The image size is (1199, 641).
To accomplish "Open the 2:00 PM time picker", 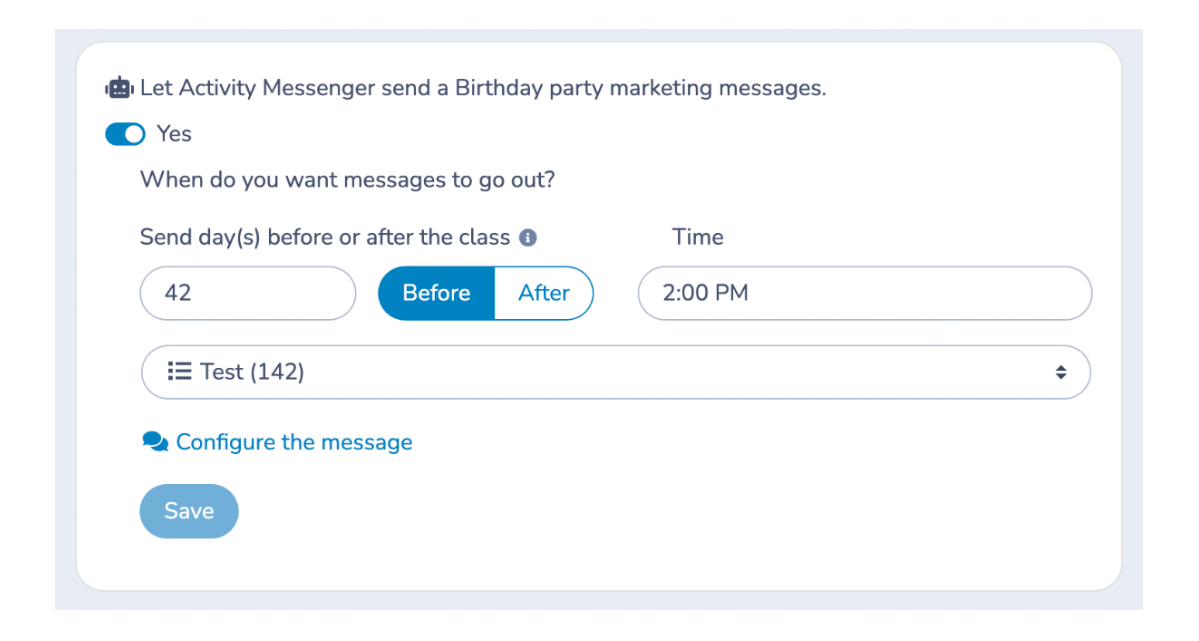I will pyautogui.click(x=864, y=293).
